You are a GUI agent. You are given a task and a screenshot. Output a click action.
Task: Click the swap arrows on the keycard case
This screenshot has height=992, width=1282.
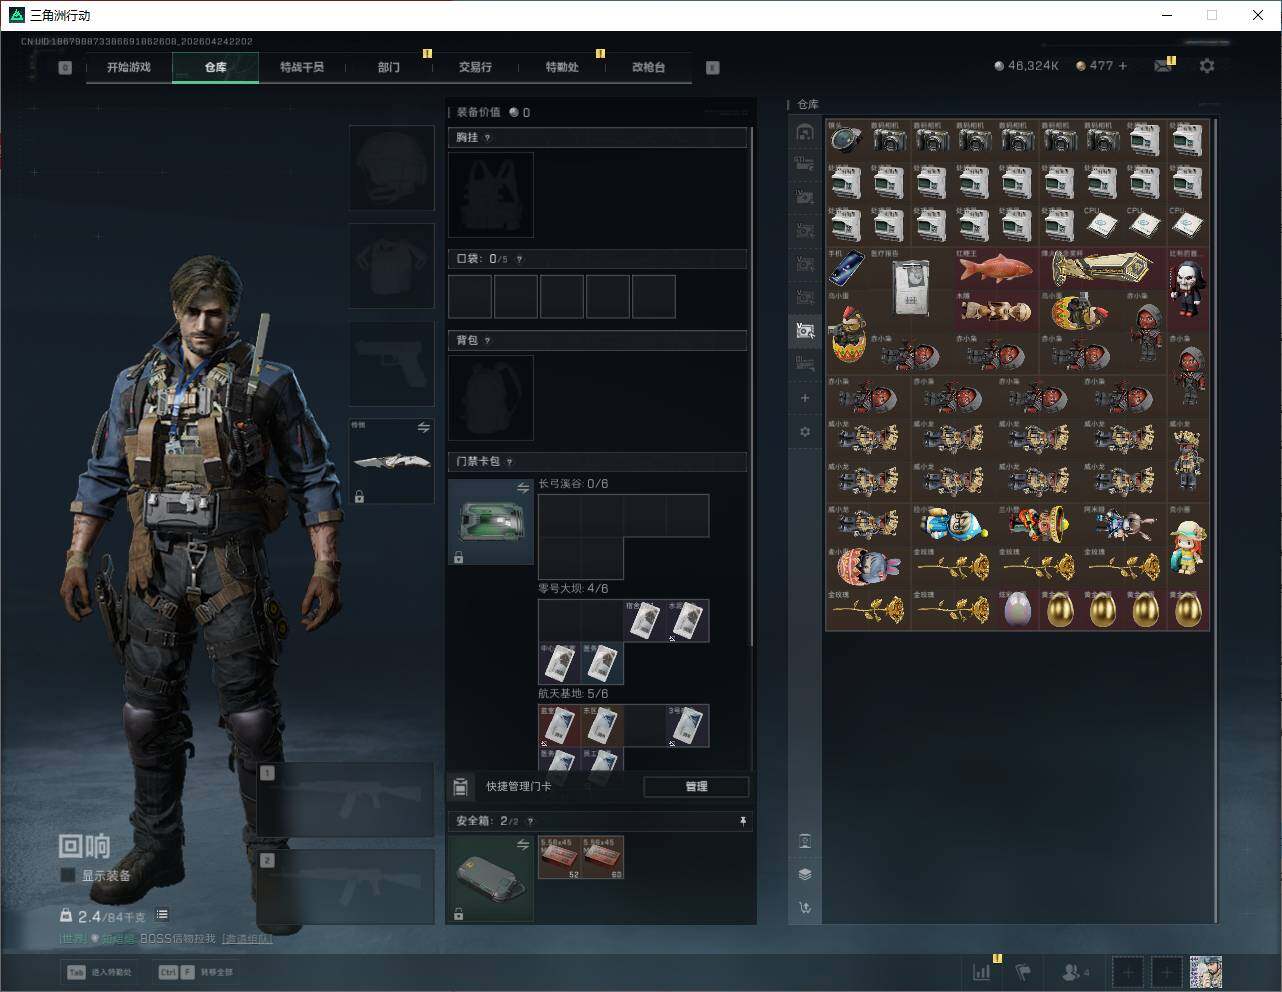[522, 488]
